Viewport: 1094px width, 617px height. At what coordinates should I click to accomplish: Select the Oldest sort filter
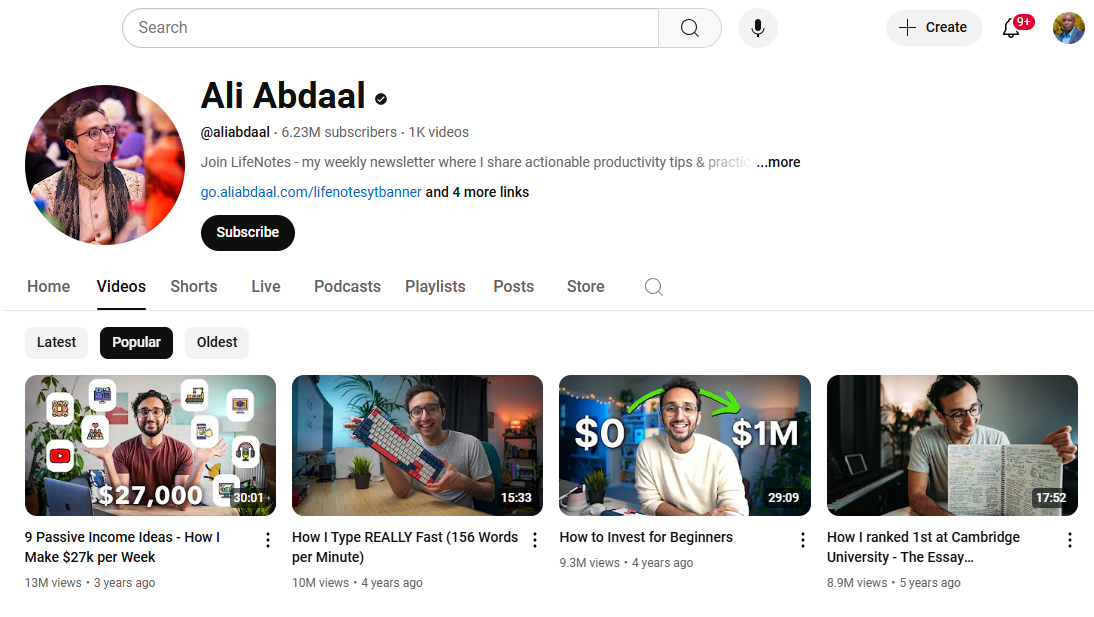click(x=217, y=342)
